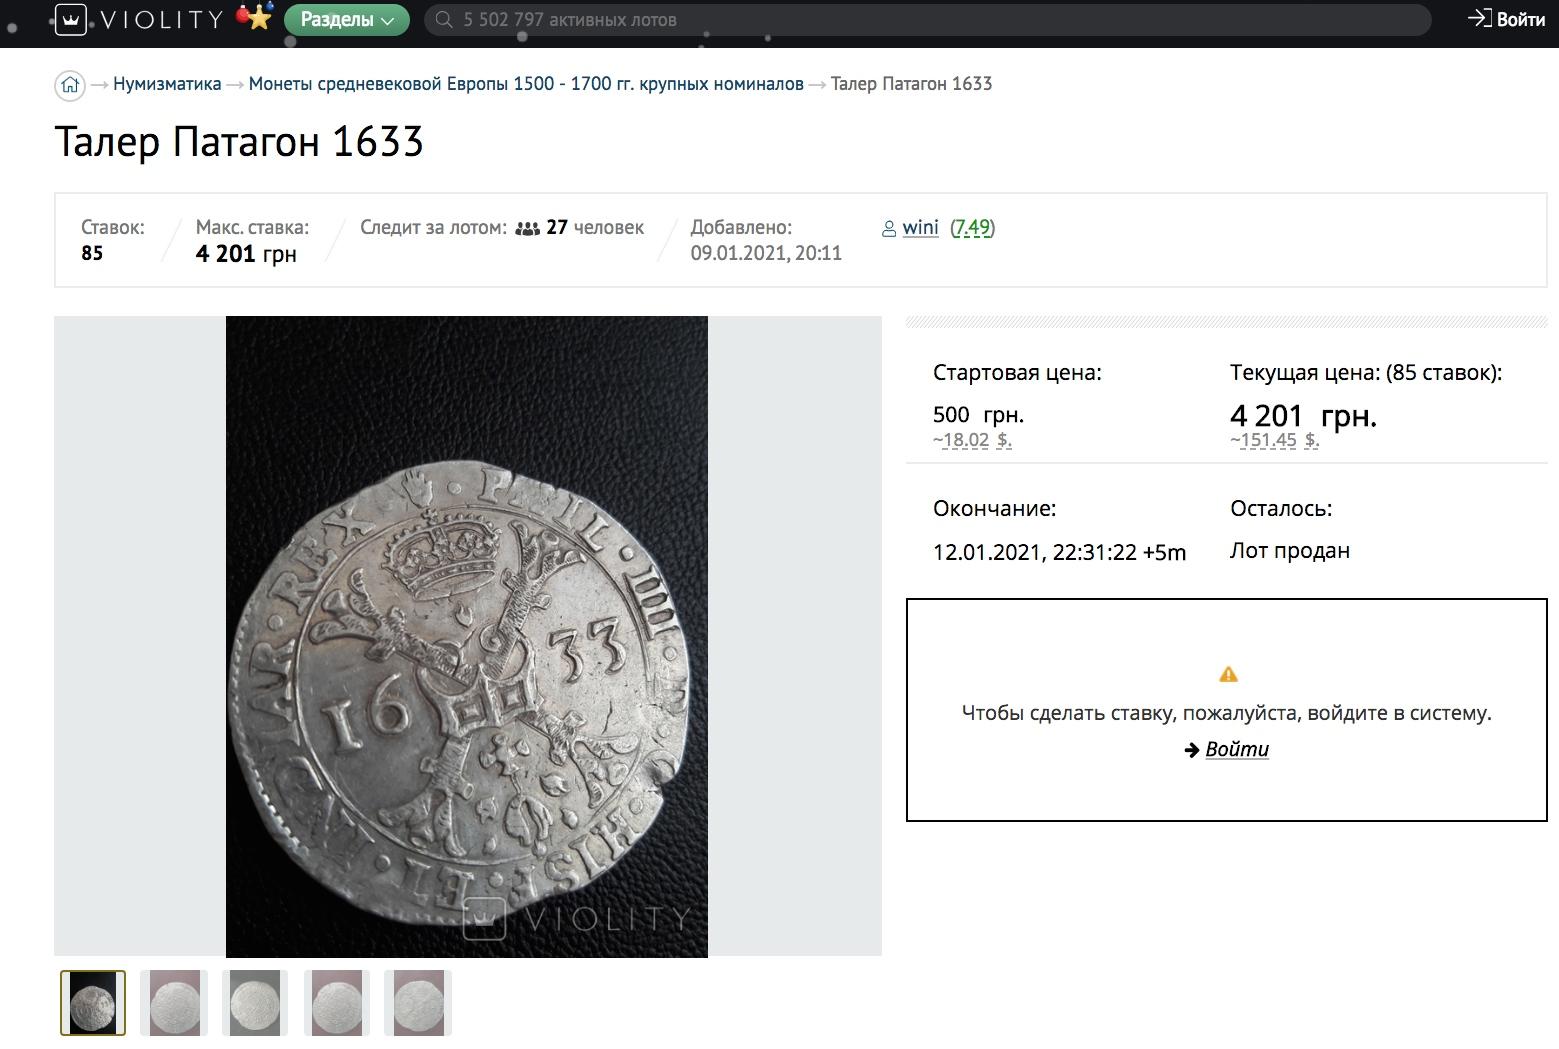1559x1049 pixels.
Task: Open the Разделы dropdown menu
Action: [347, 20]
